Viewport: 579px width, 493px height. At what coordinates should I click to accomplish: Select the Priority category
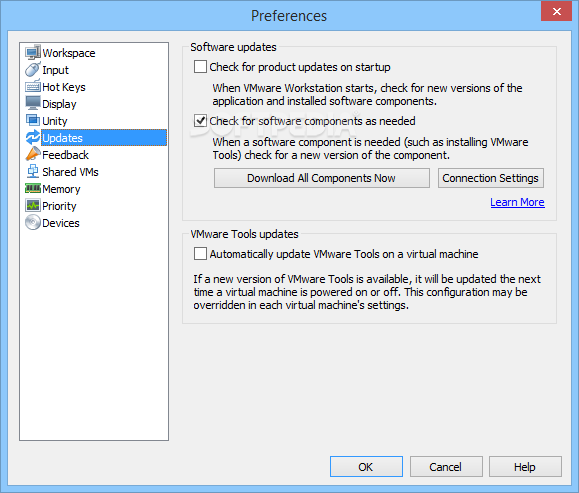pos(59,206)
